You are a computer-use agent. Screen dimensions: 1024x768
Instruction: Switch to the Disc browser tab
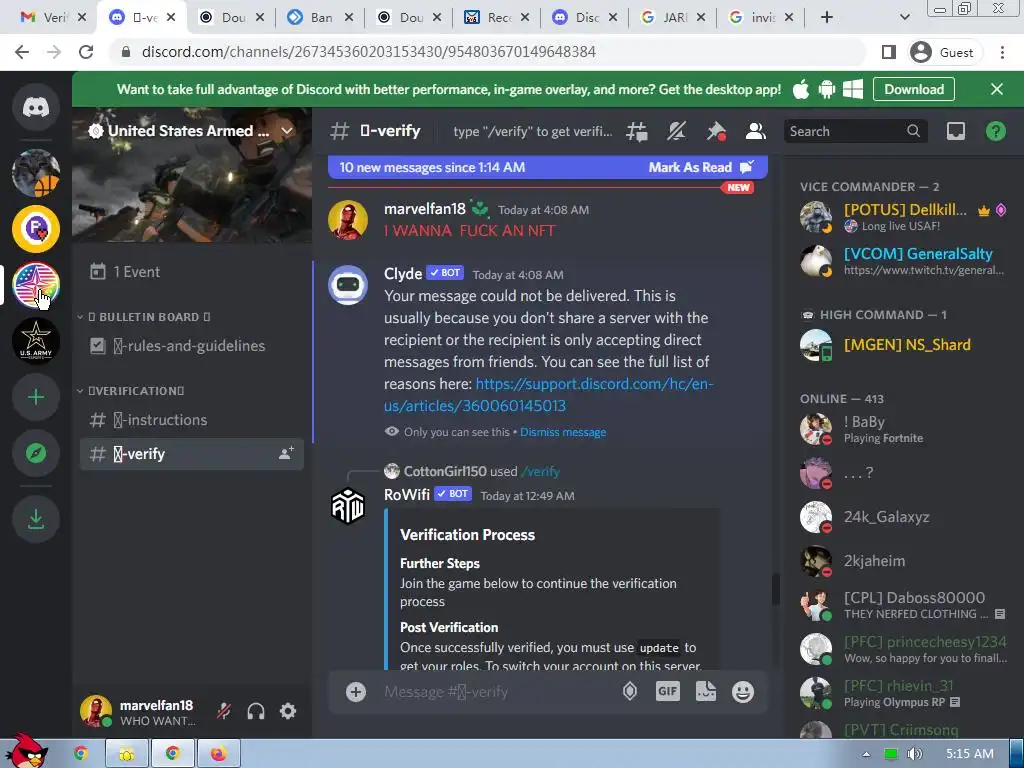(584, 18)
